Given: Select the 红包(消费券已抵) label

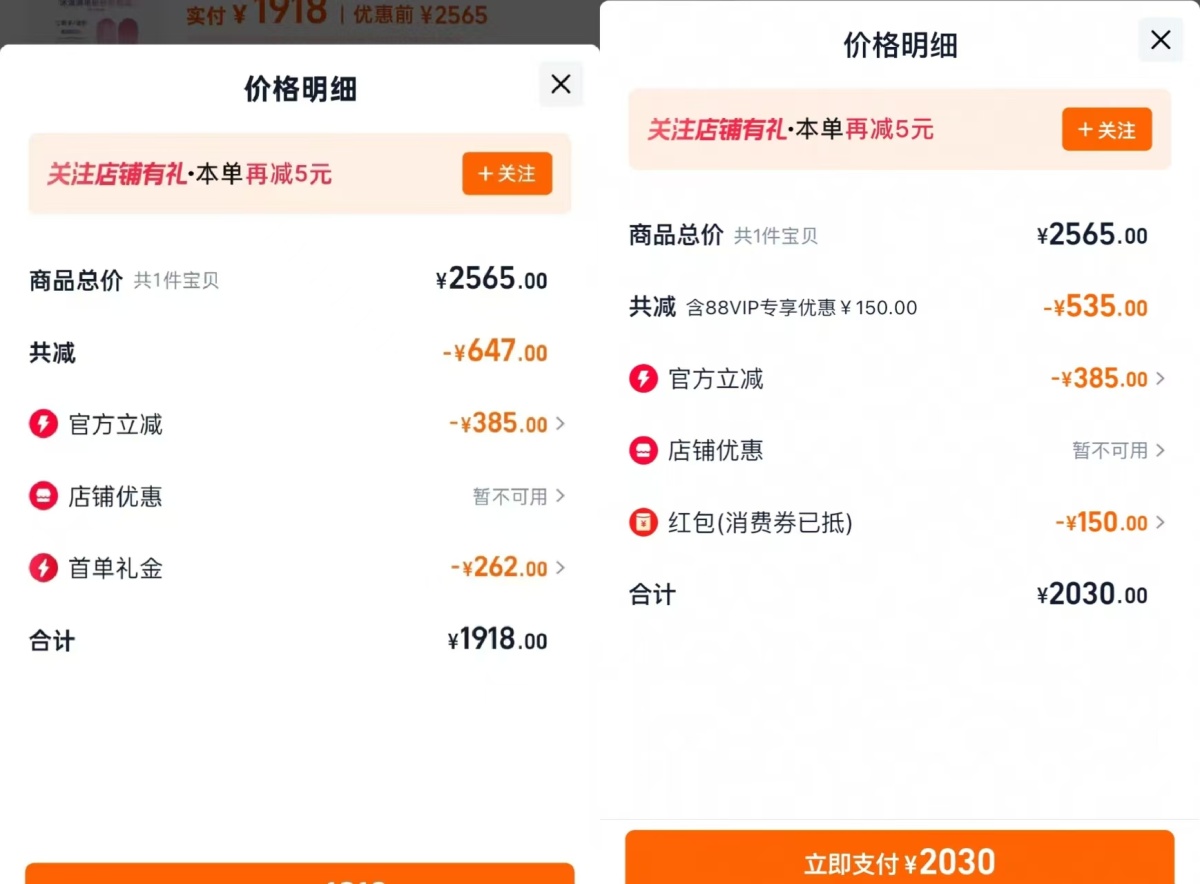Looking at the screenshot, I should pos(760,522).
